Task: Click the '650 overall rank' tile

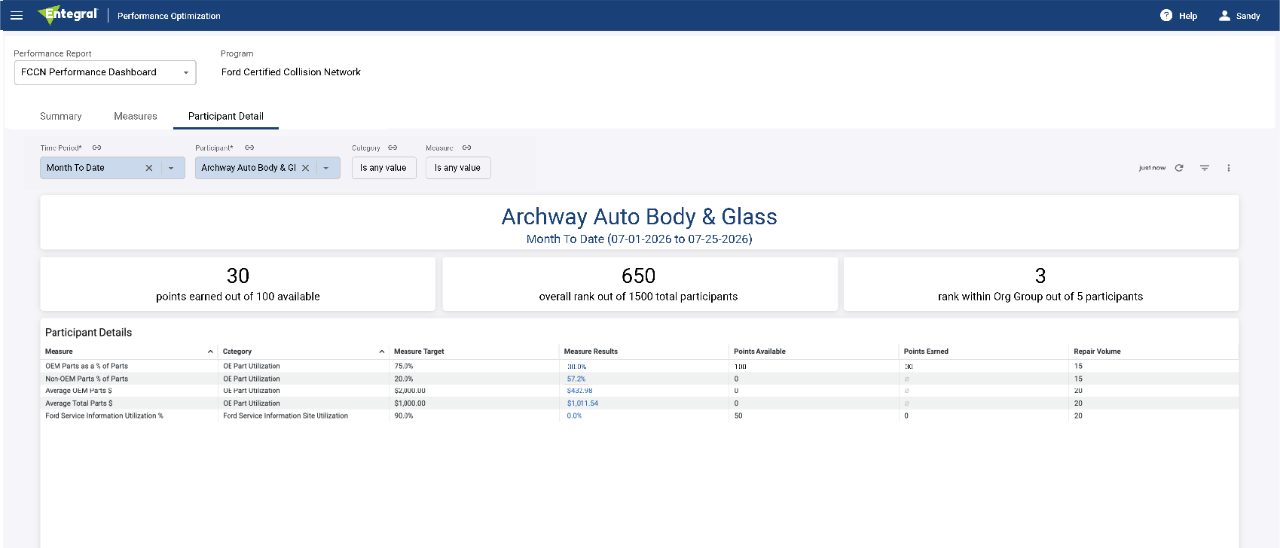Action: pos(638,284)
